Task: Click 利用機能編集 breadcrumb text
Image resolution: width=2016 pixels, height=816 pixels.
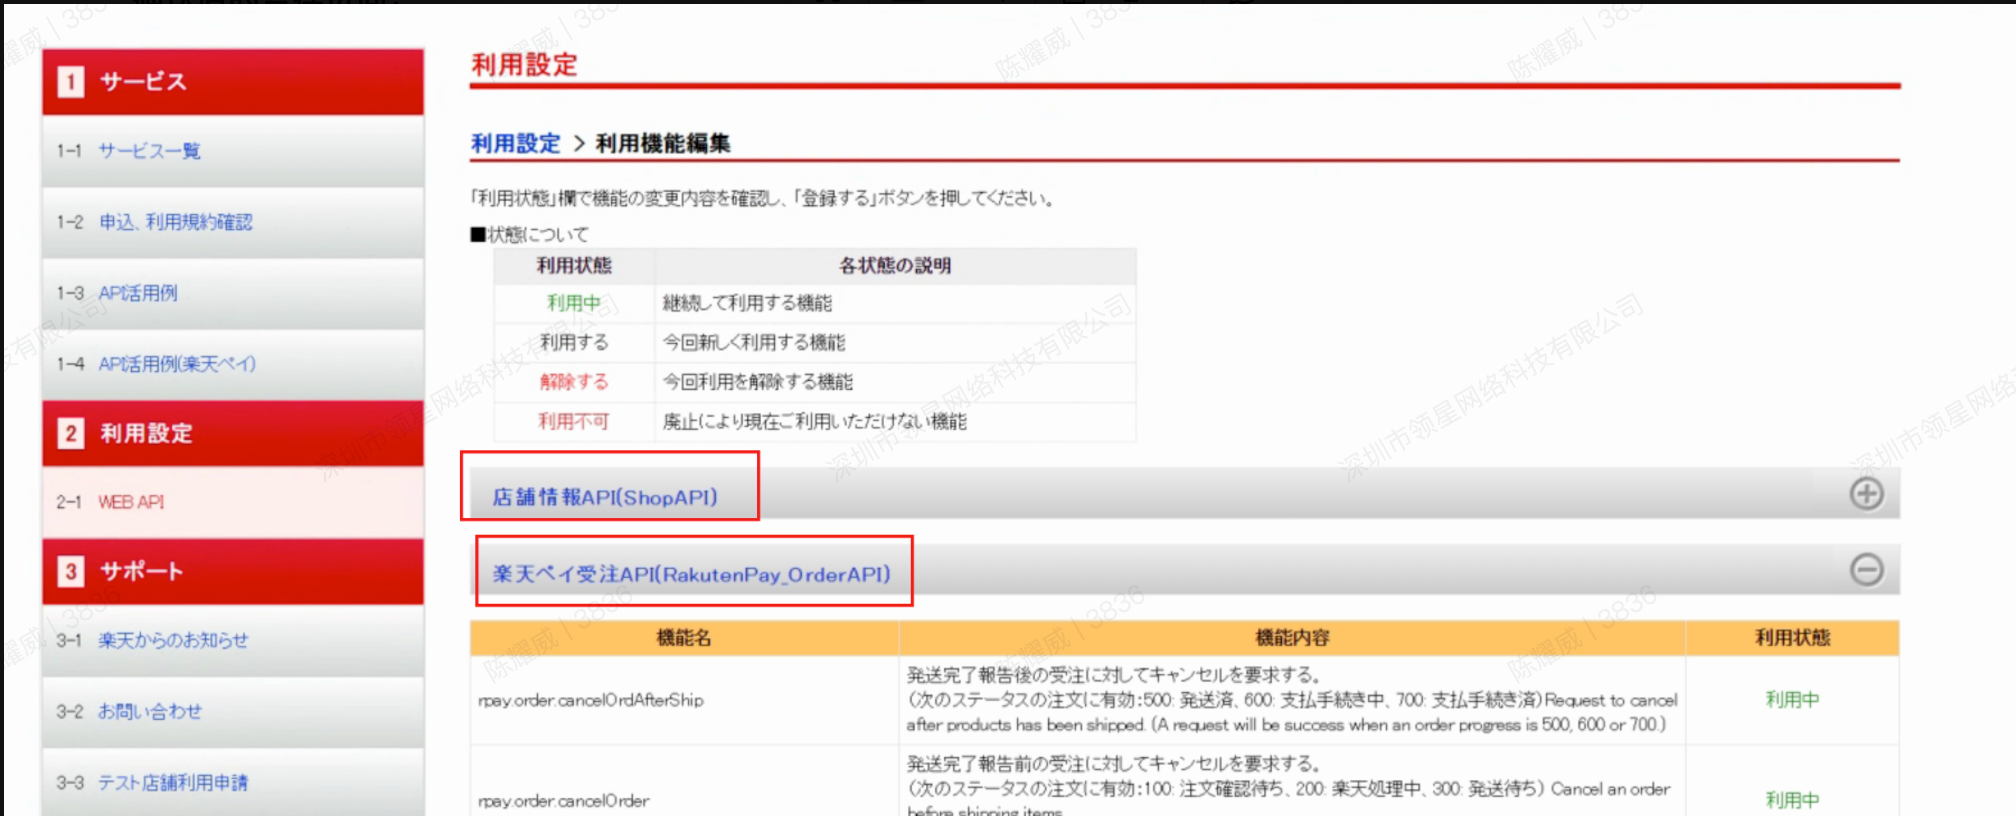Action: click(x=663, y=143)
